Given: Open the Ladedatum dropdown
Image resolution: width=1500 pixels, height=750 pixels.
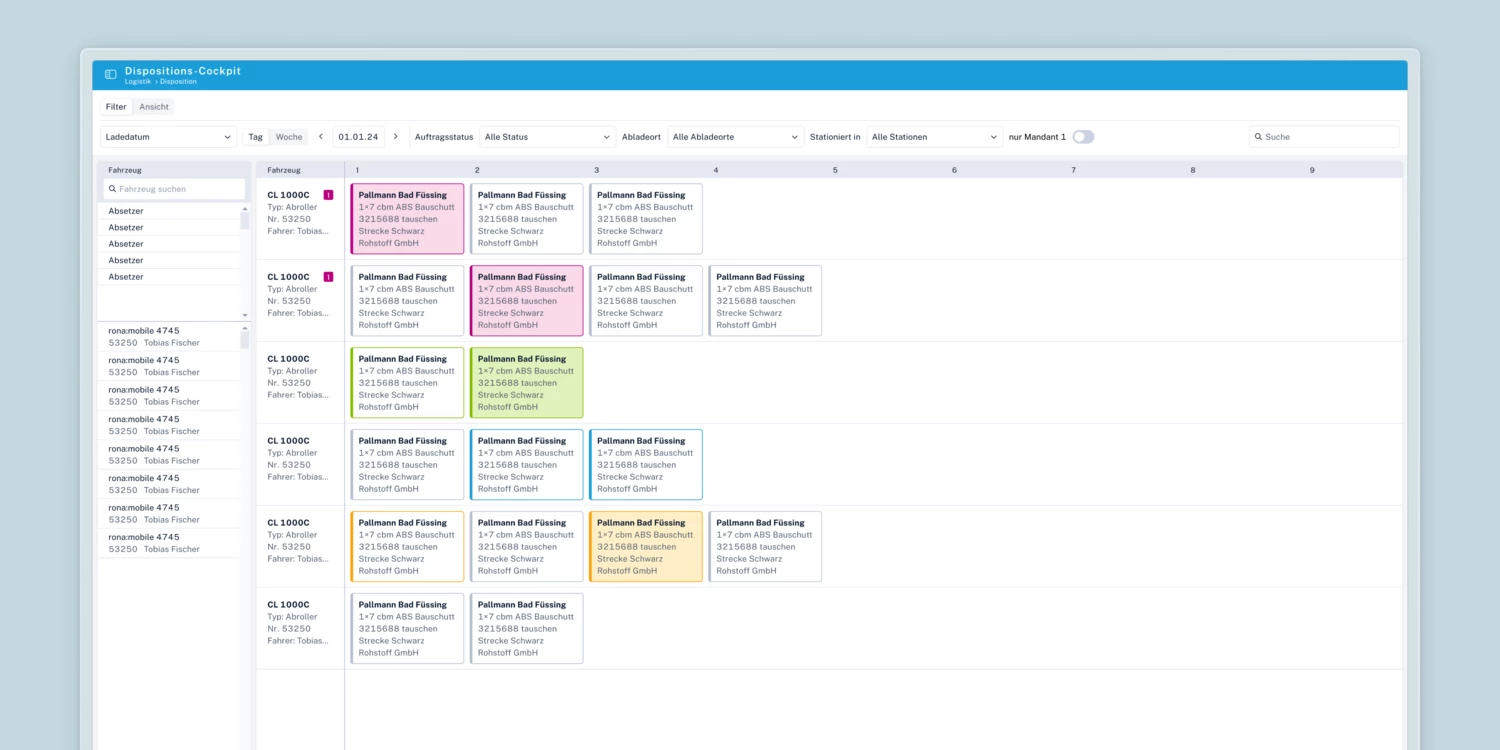Looking at the screenshot, I should pyautogui.click(x=168, y=137).
